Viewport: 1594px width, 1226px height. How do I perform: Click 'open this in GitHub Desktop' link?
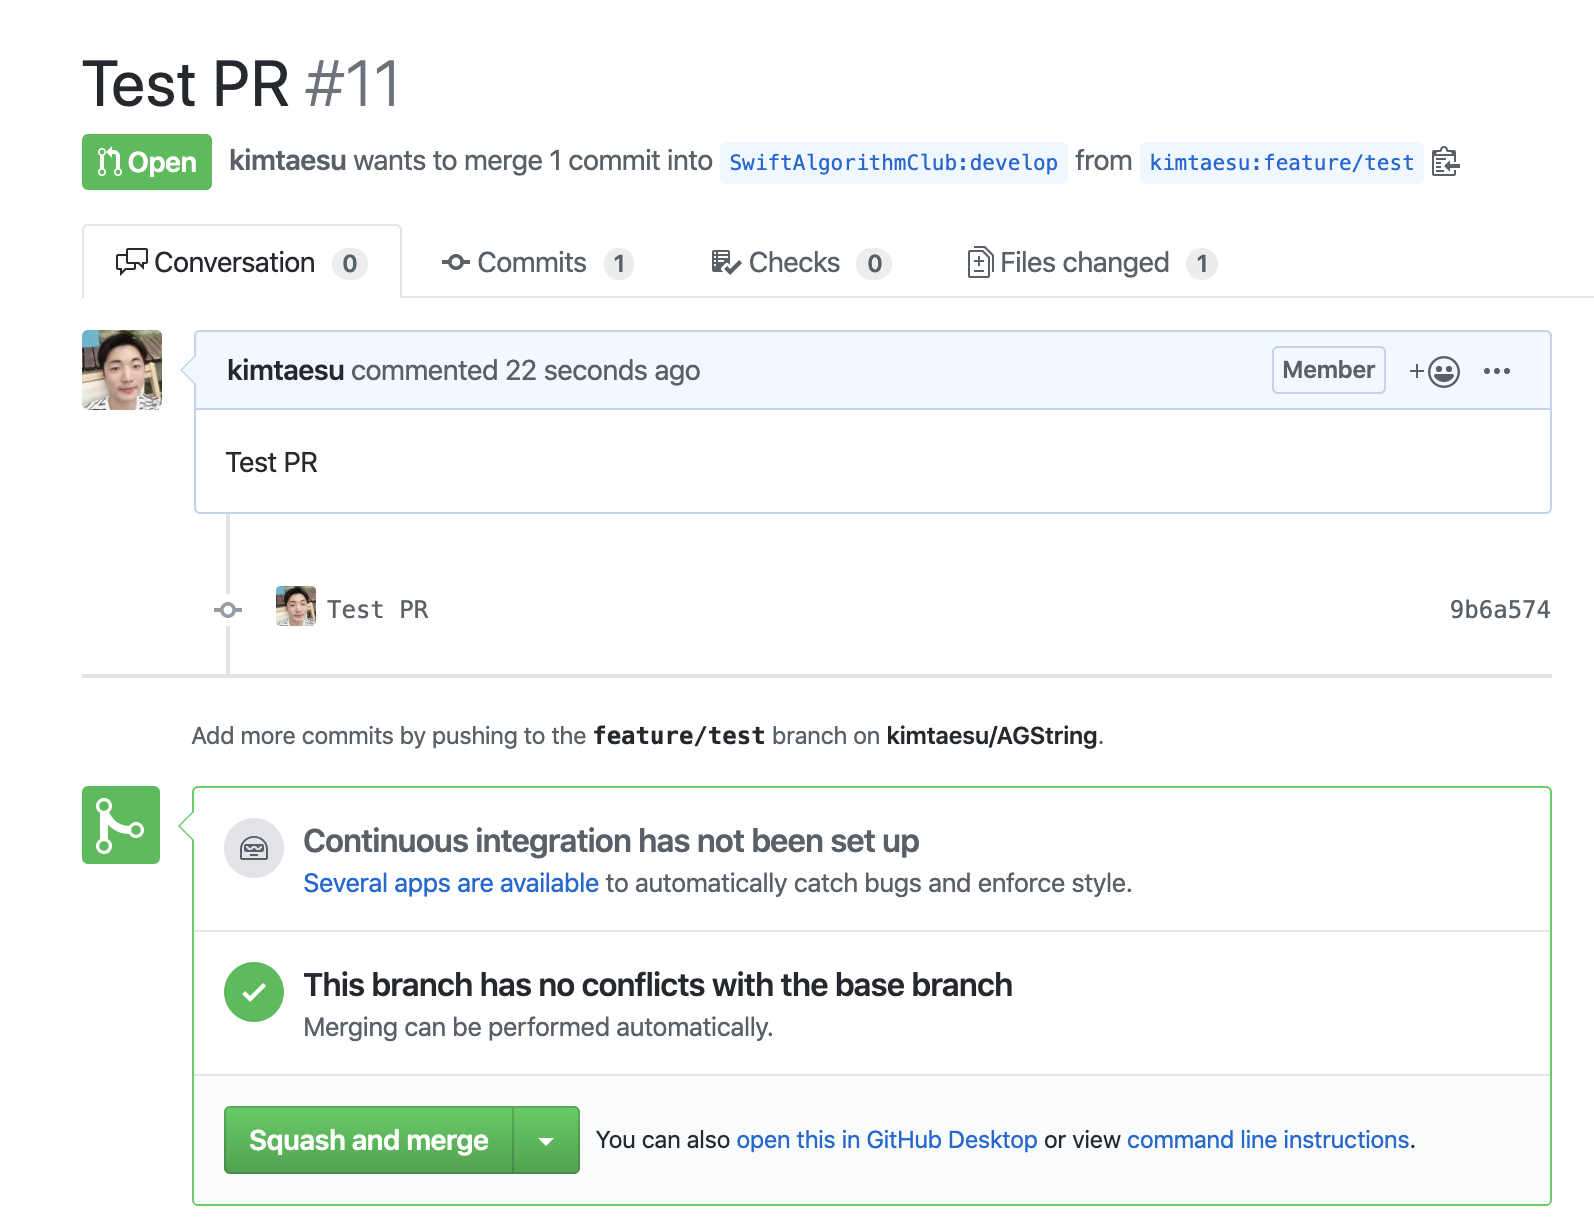[887, 1140]
